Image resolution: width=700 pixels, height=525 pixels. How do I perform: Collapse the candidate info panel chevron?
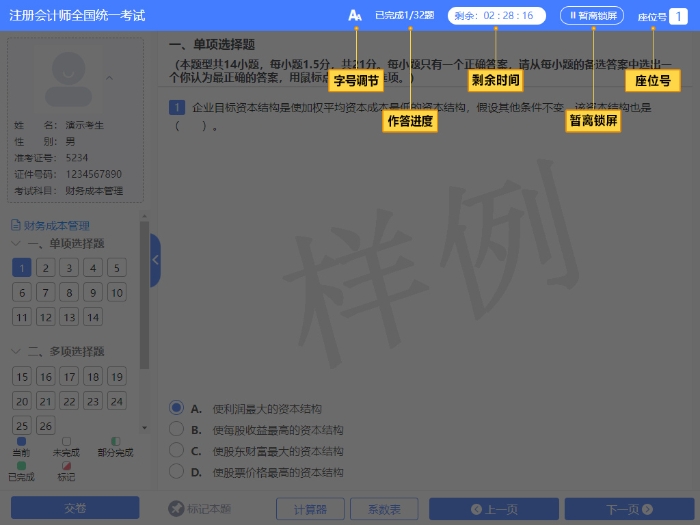pos(109,78)
